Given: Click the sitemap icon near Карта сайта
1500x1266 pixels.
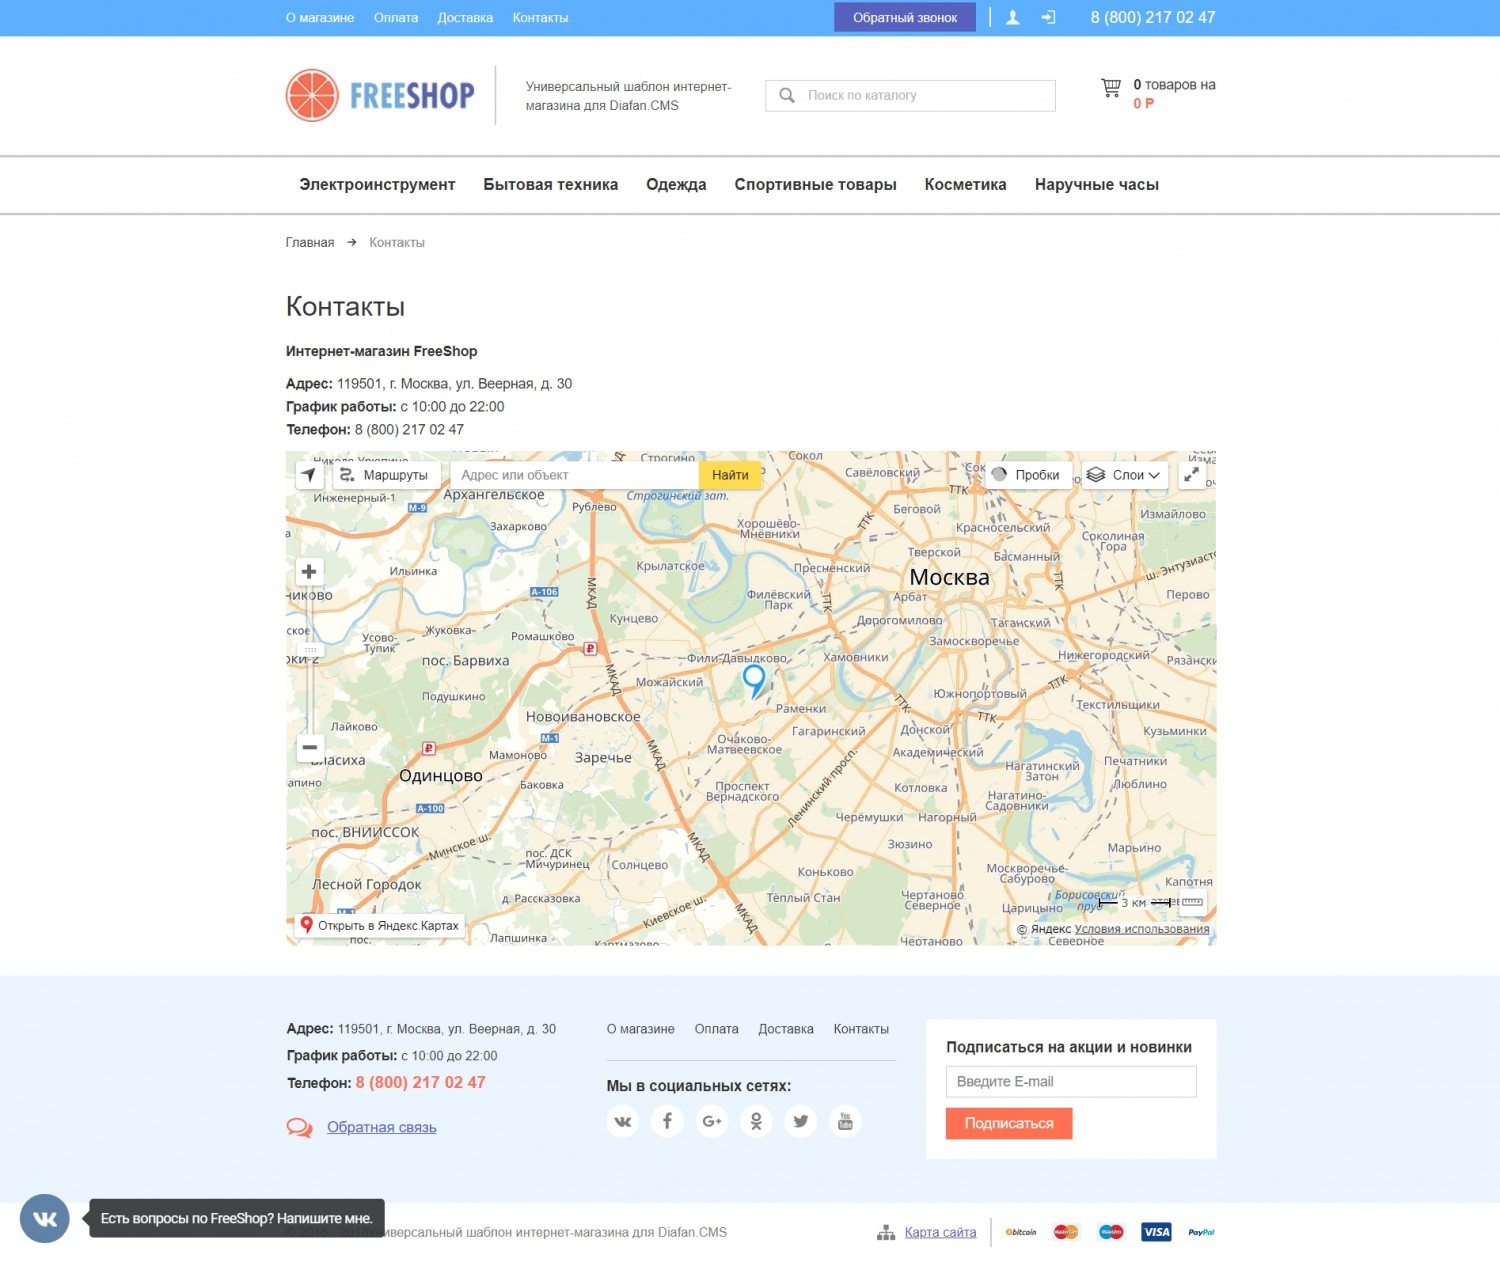Looking at the screenshot, I should point(886,1233).
